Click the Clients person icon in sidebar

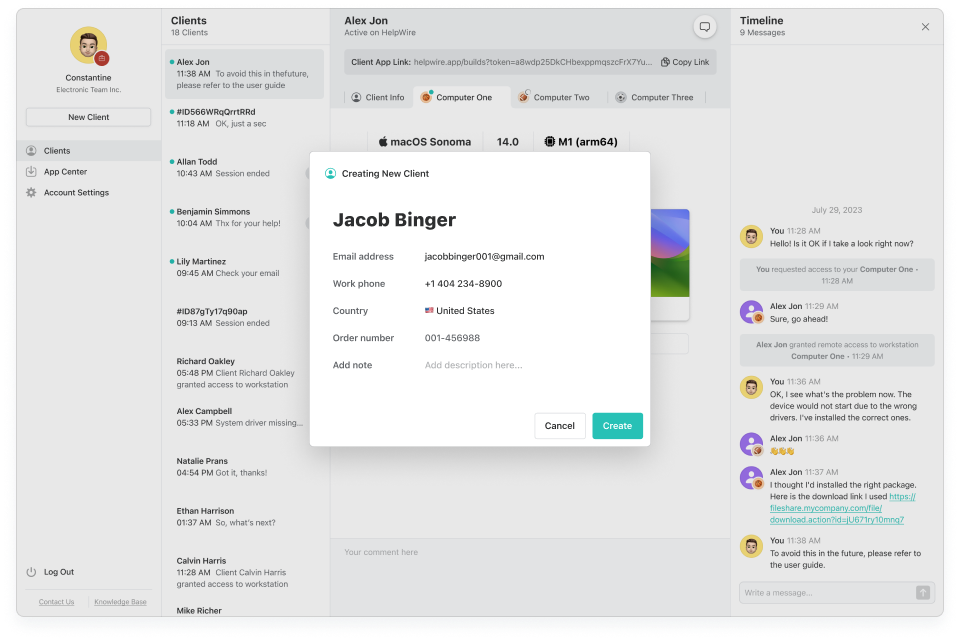point(31,151)
